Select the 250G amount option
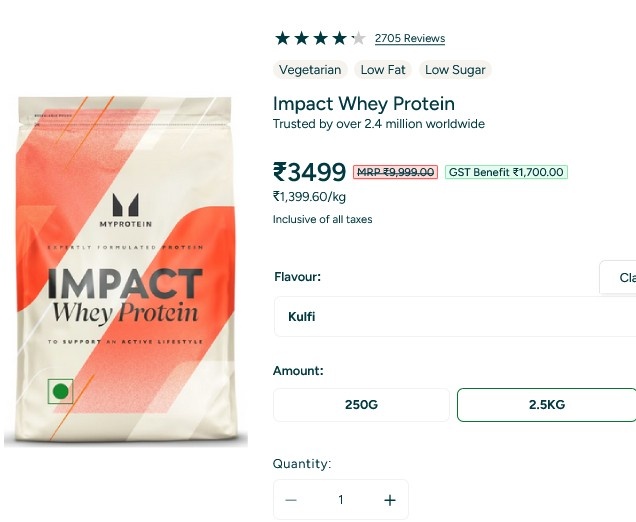The image size is (636, 522). point(361,405)
